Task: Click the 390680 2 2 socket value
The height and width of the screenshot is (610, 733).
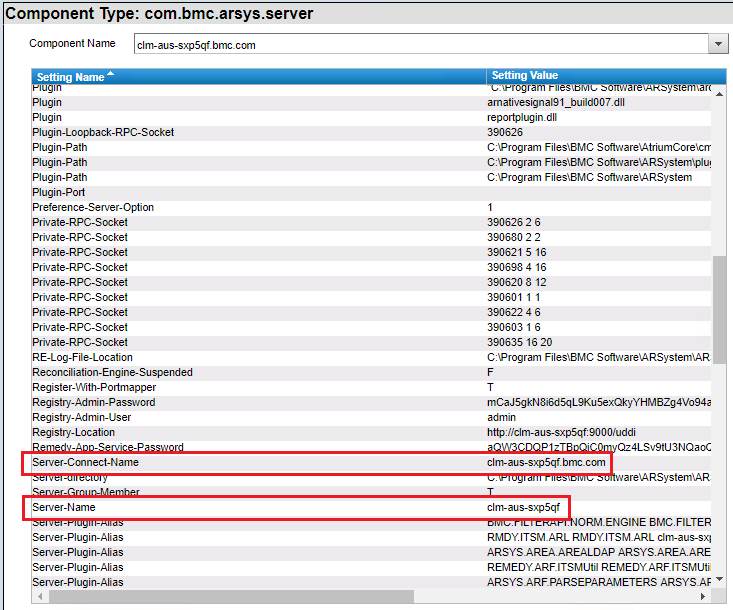Action: pos(514,237)
